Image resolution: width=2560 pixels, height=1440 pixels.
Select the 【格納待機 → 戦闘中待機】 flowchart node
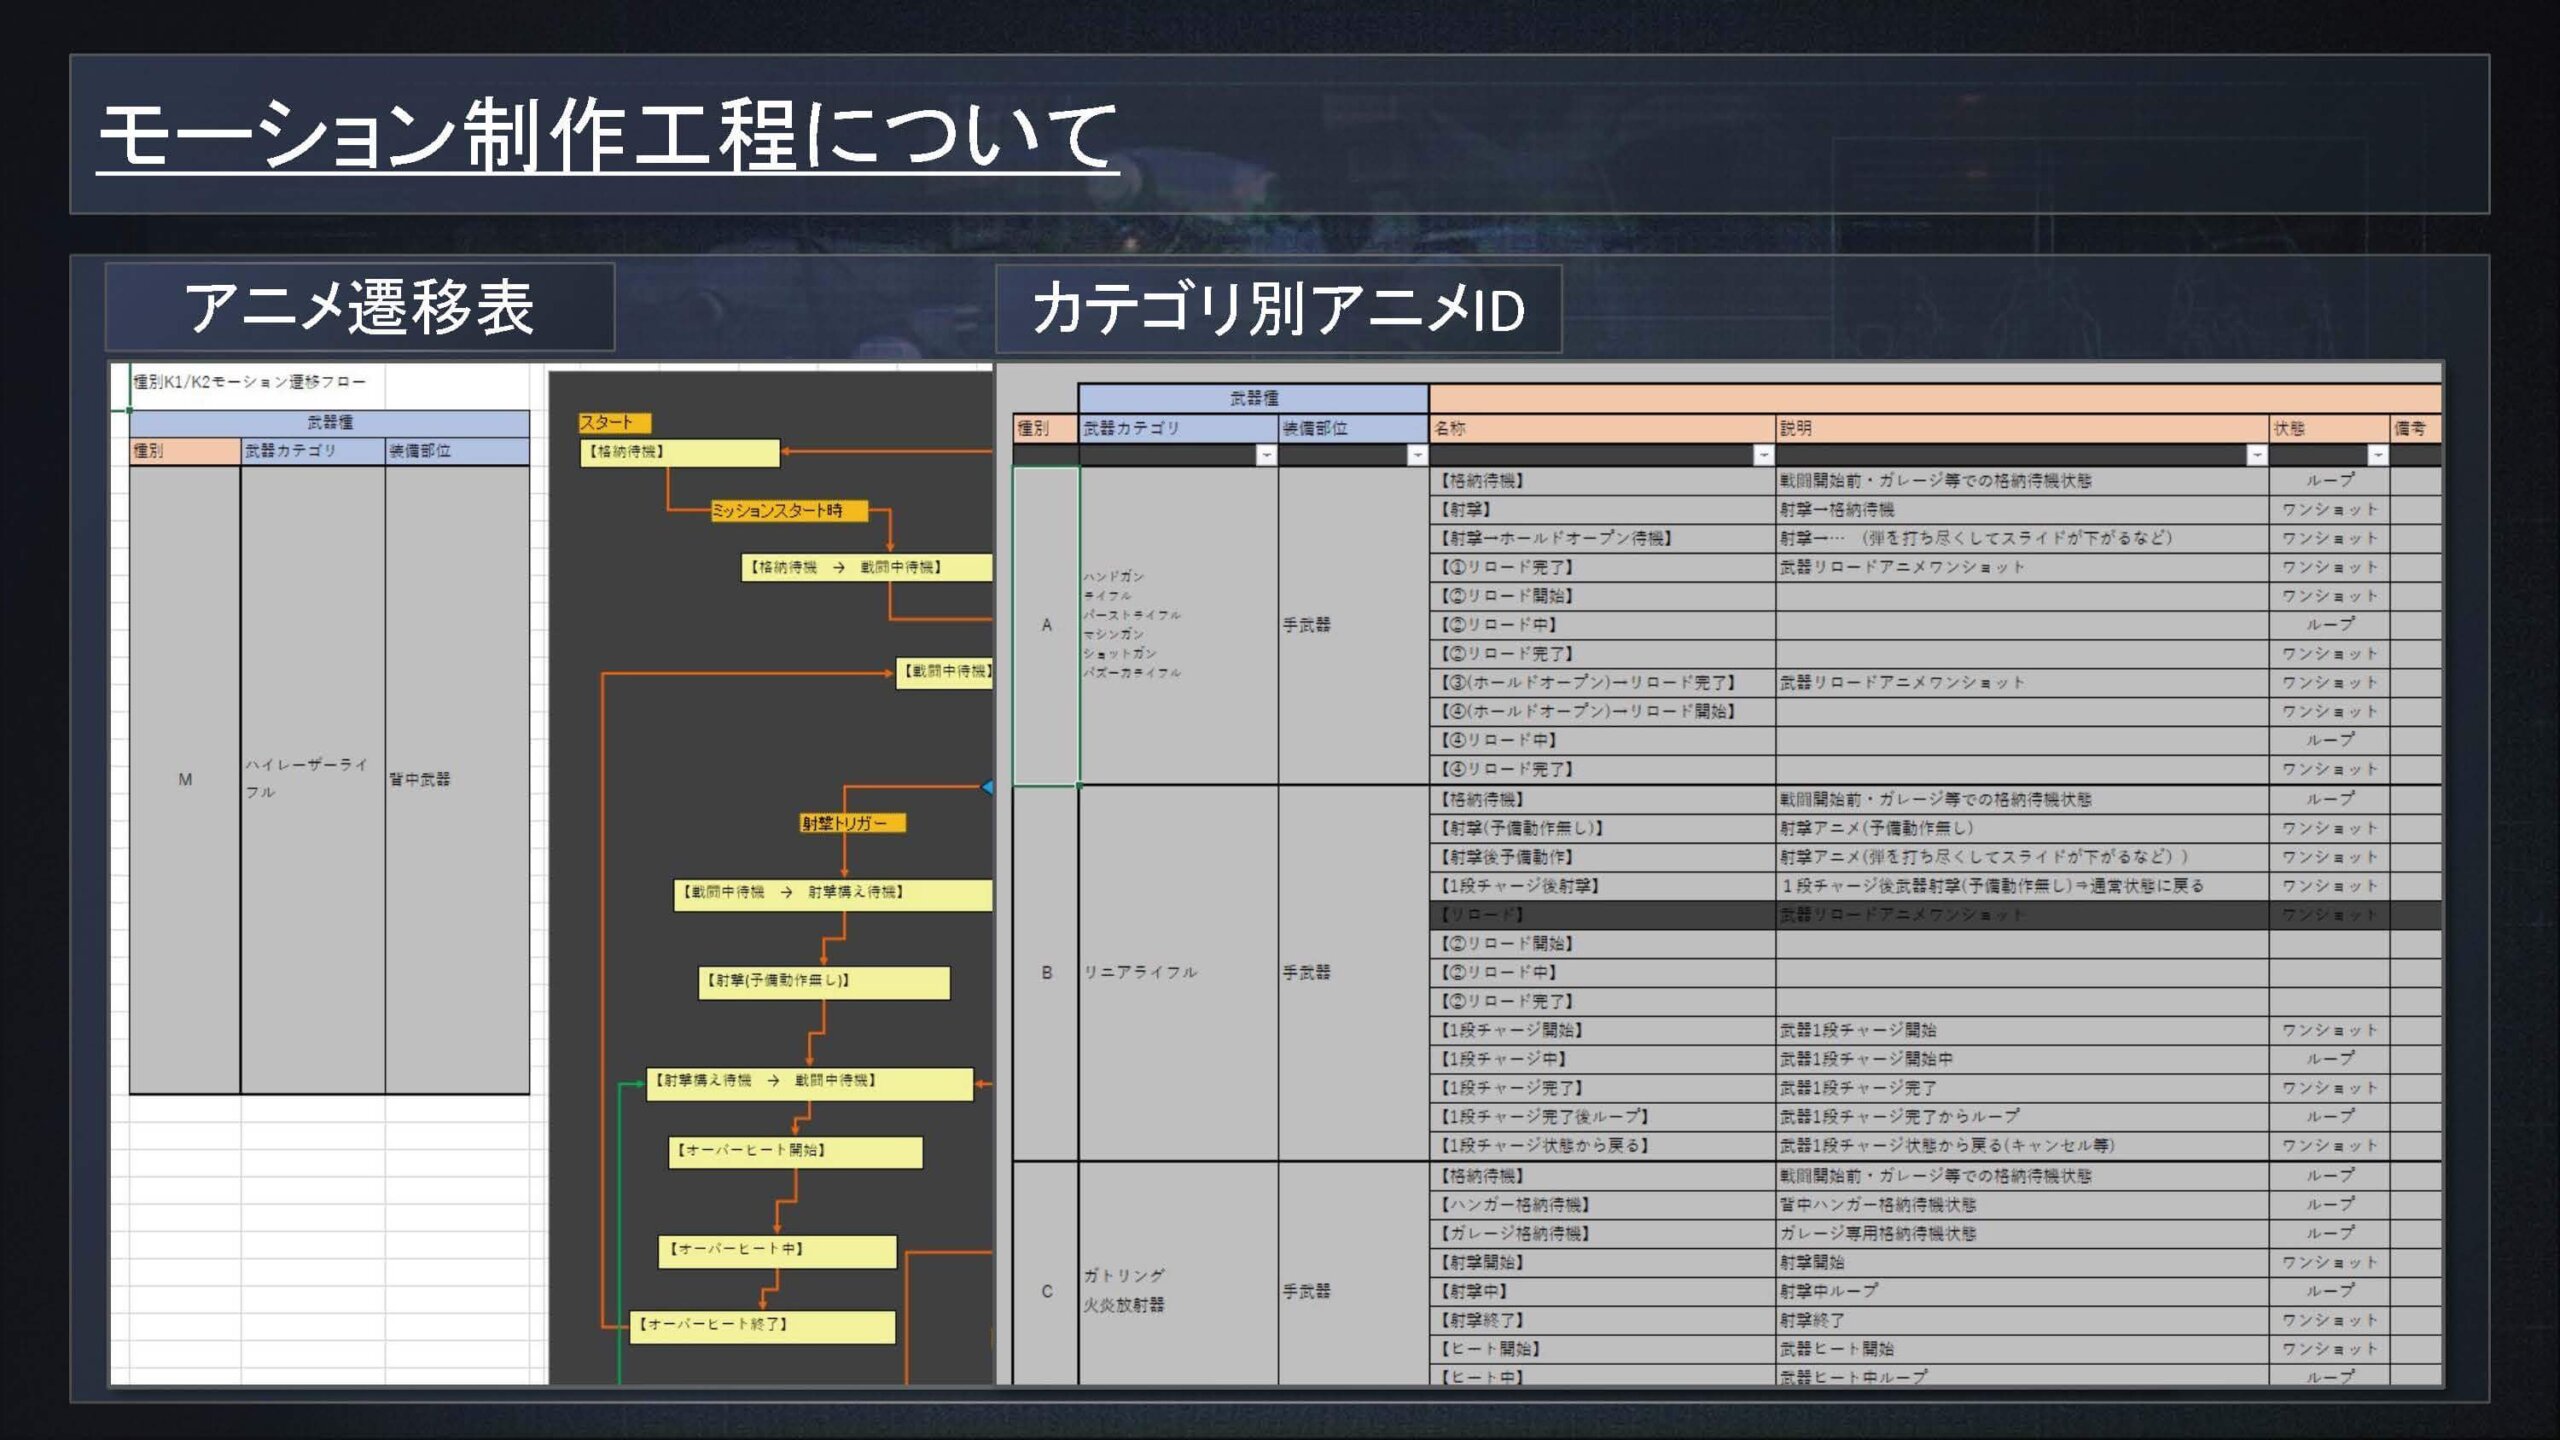click(x=867, y=567)
